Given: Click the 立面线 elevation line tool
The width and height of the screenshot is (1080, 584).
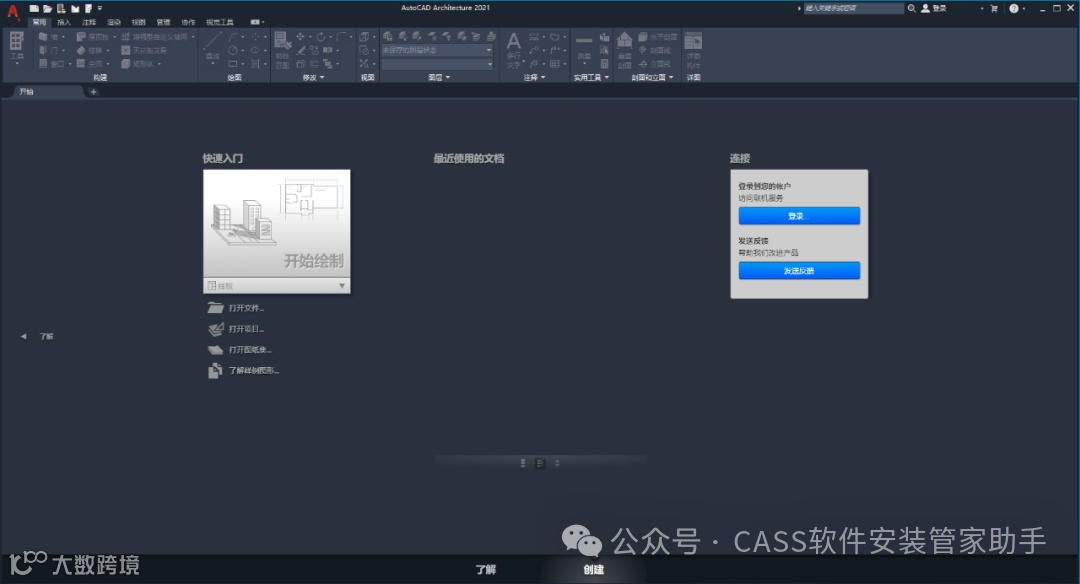Looking at the screenshot, I should 655,63.
